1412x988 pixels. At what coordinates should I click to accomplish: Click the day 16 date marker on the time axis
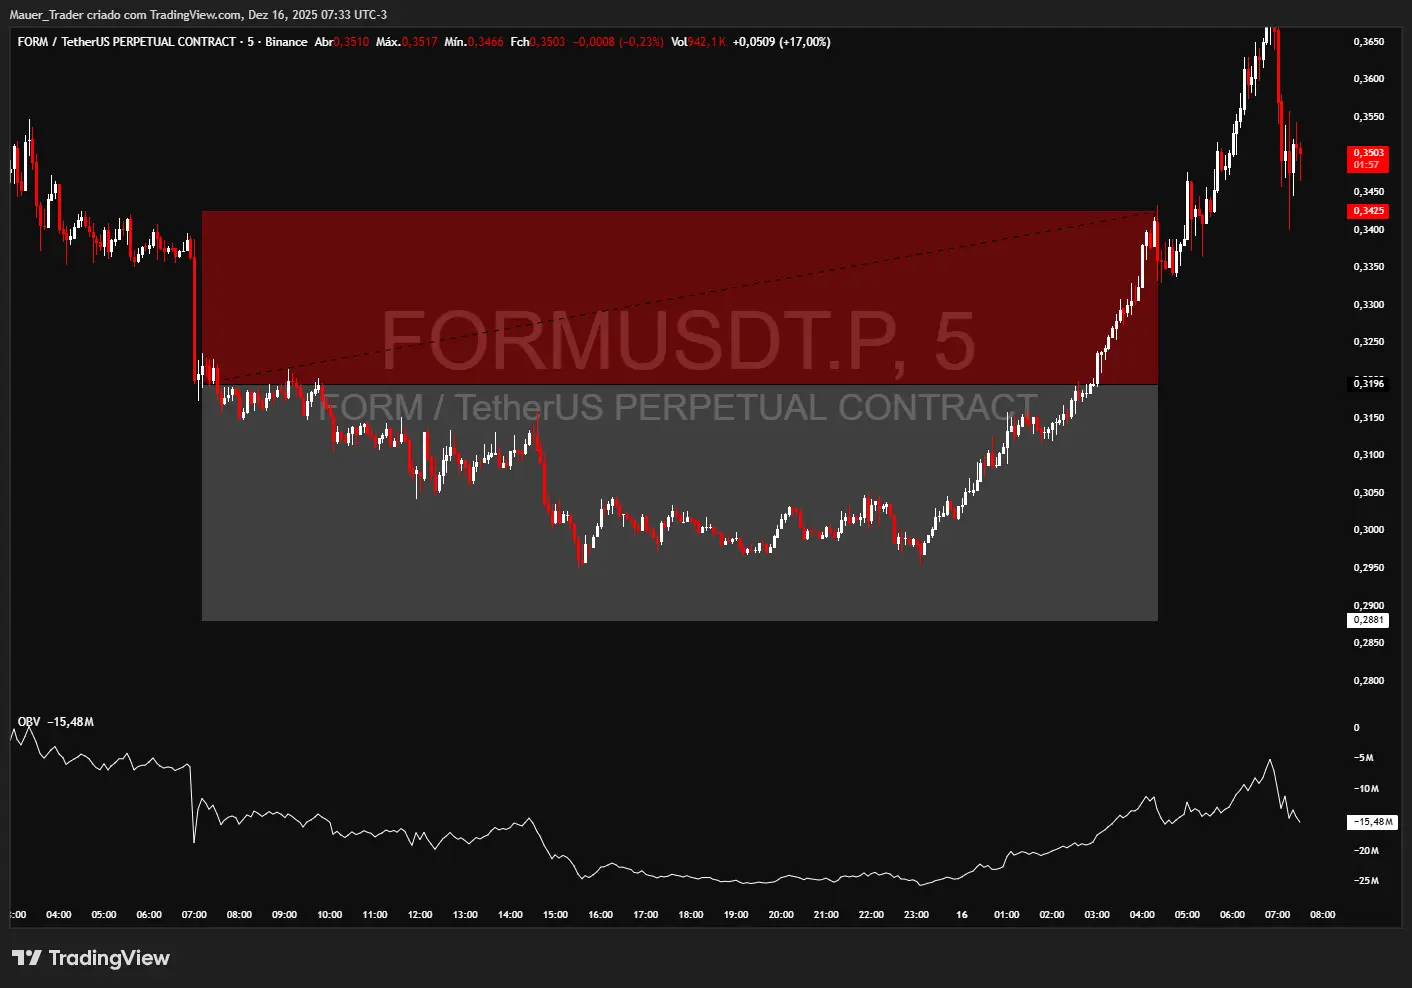[962, 915]
